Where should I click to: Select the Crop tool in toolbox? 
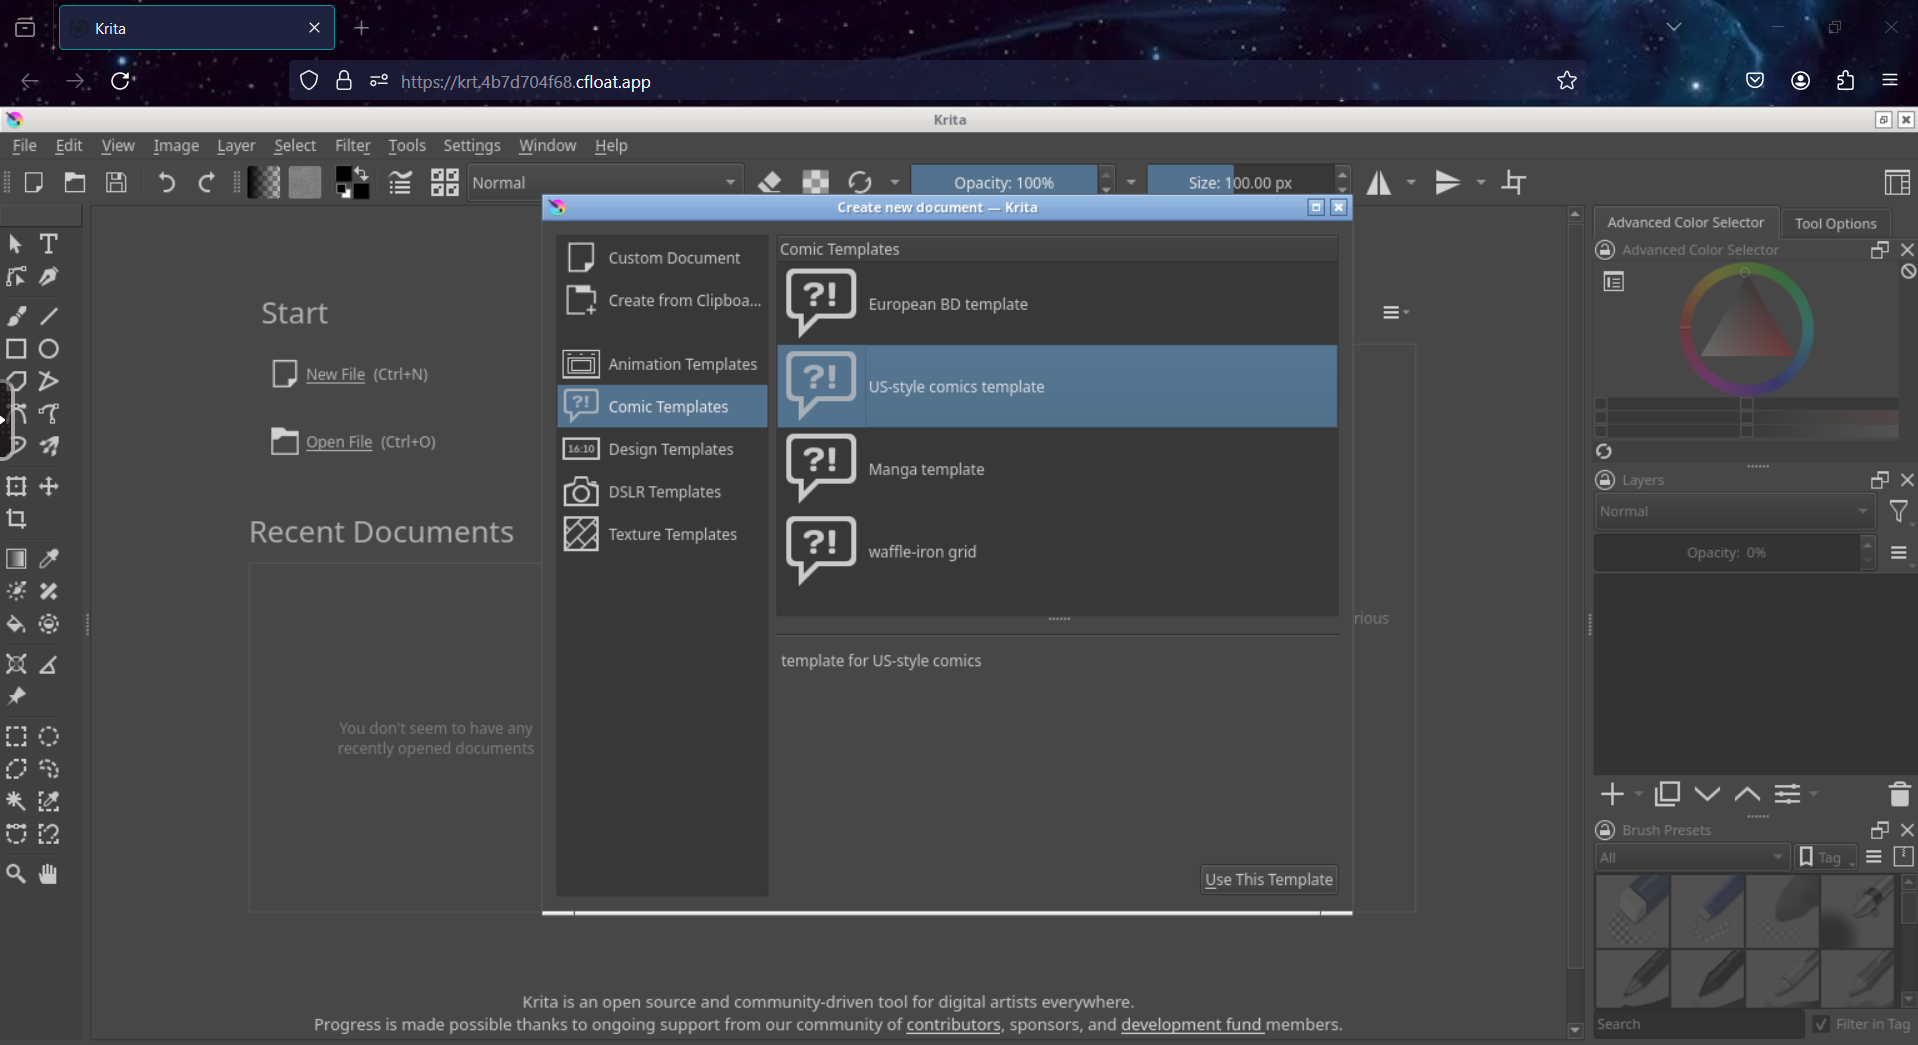pyautogui.click(x=16, y=519)
